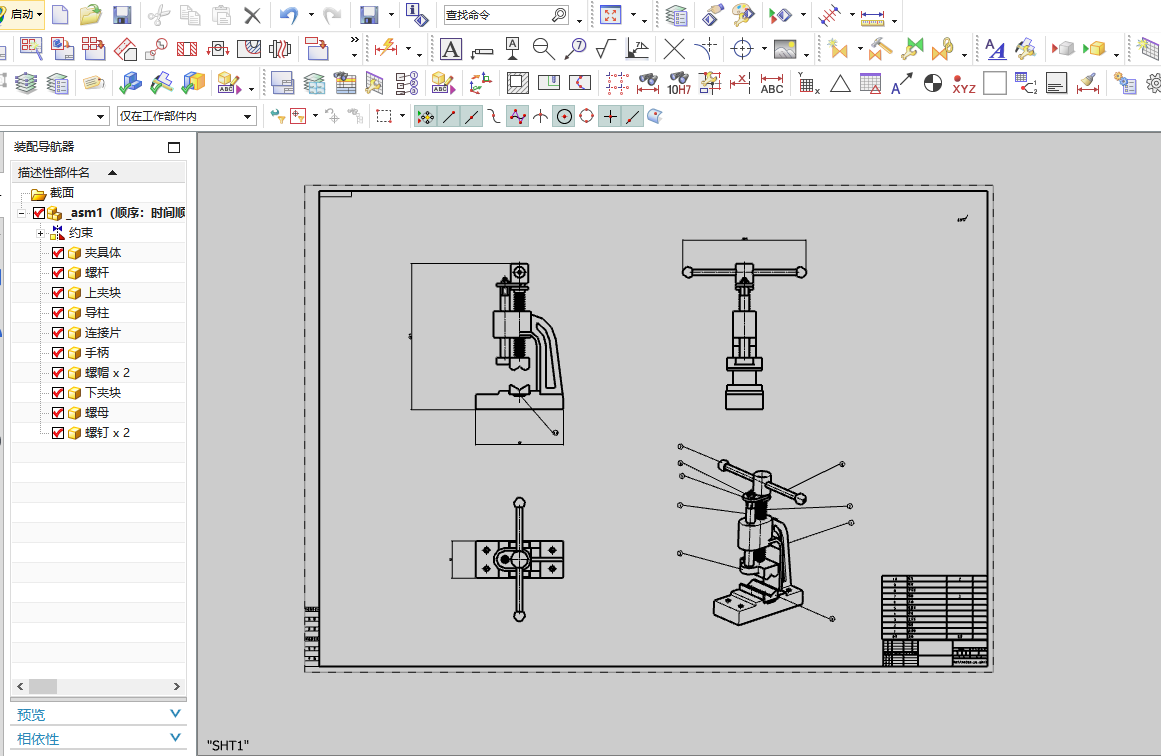Click the navigator scroll left arrow
The height and width of the screenshot is (756, 1161).
tap(20, 686)
